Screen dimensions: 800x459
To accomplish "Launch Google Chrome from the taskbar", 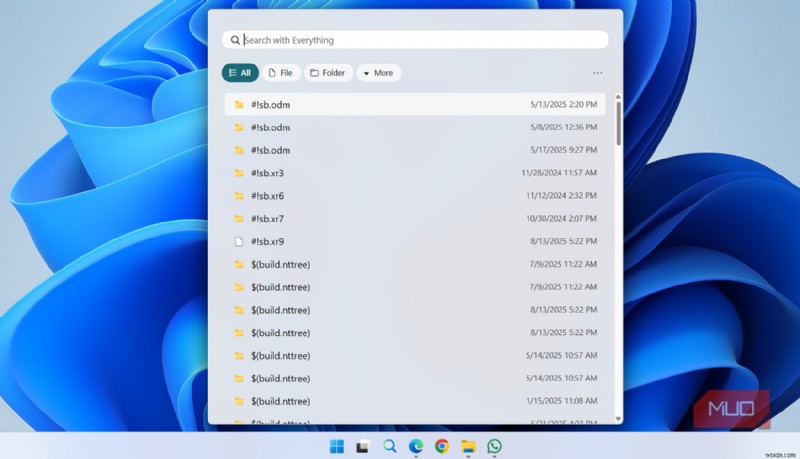I will (442, 447).
